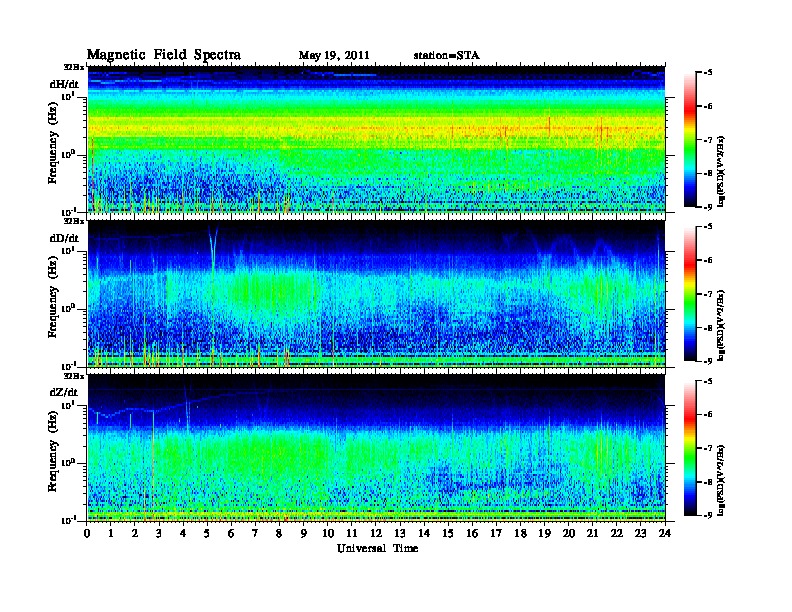The width and height of the screenshot is (792, 612).
Task: Select the dZ/dt panel label
Action: click(x=64, y=392)
